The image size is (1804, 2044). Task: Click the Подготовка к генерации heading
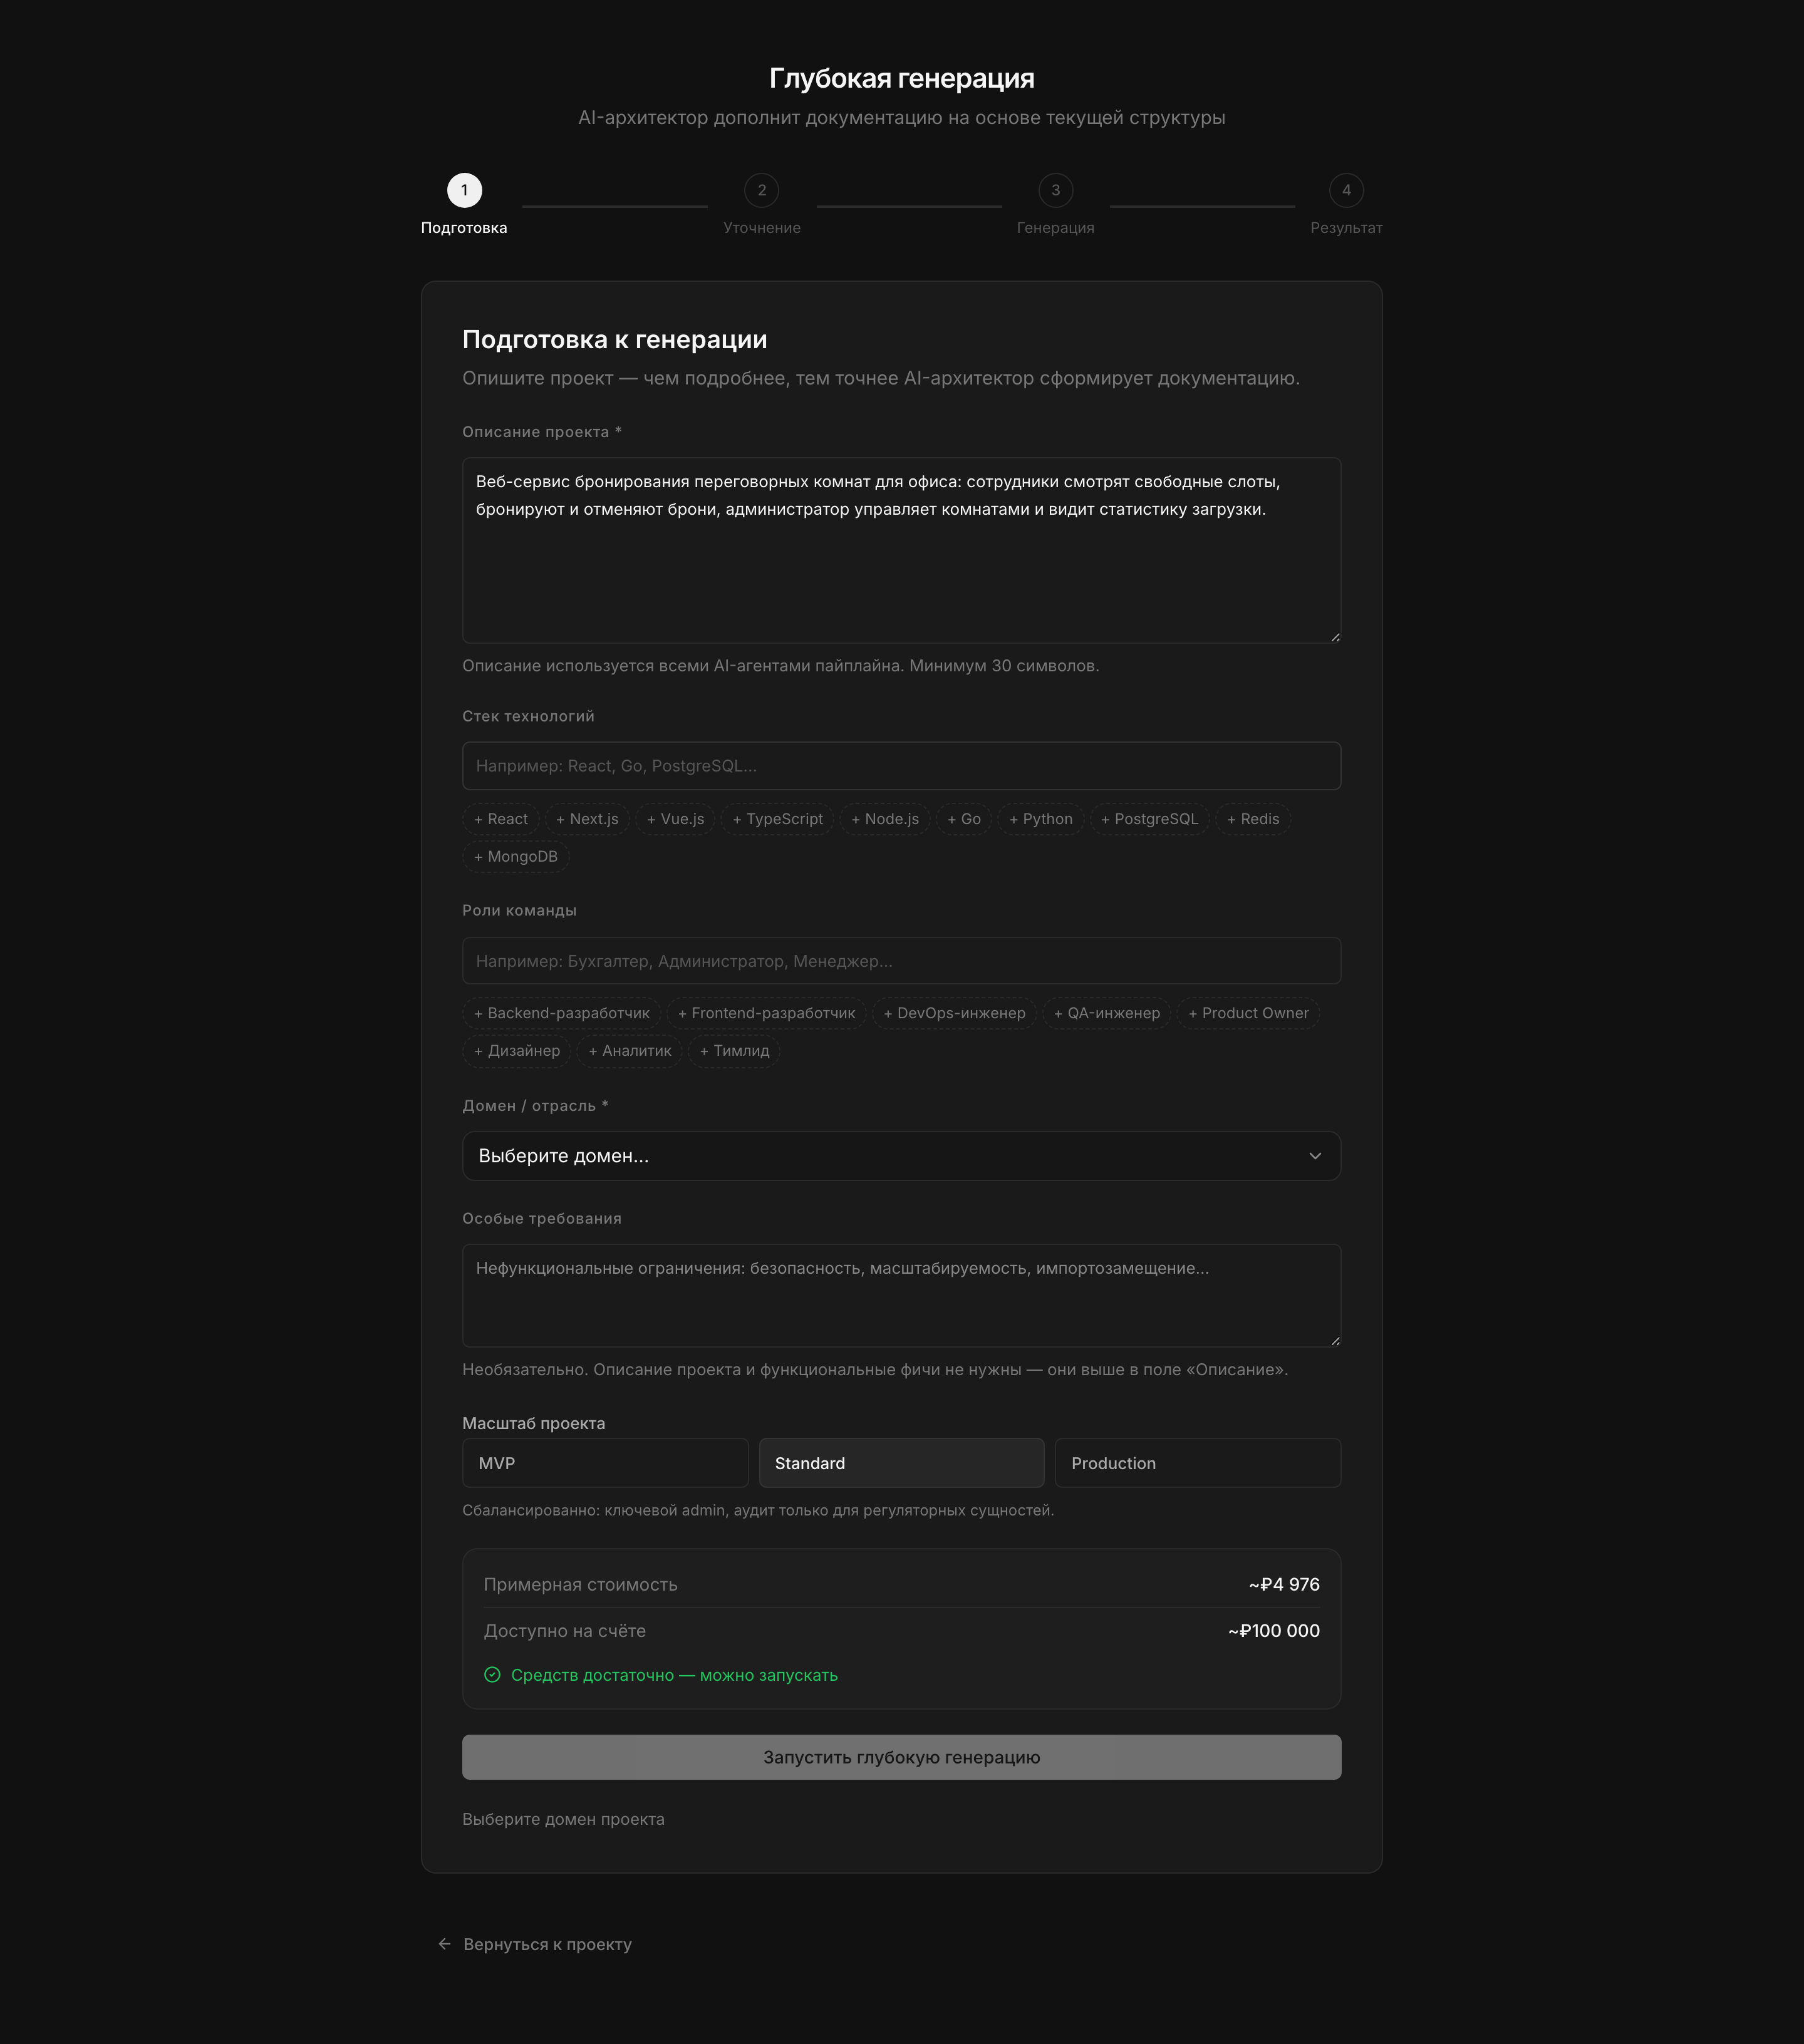(x=615, y=340)
